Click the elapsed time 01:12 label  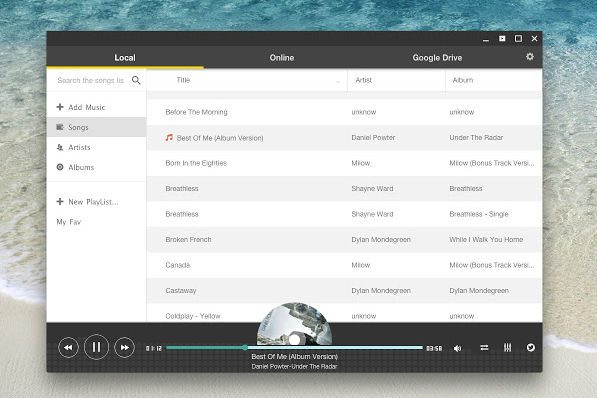154,348
